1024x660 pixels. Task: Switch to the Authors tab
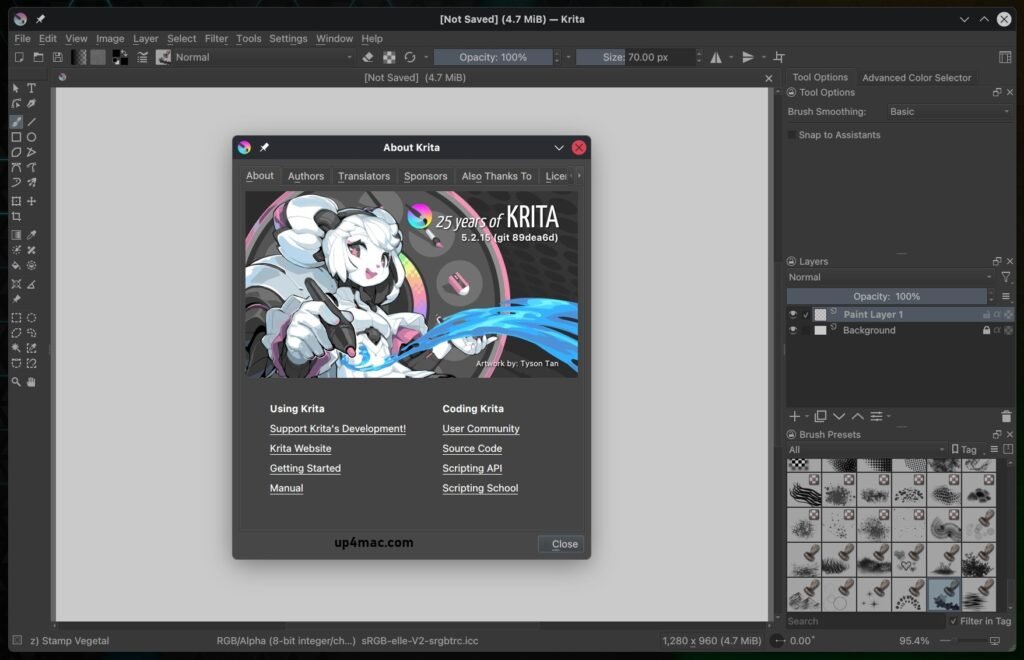(305, 176)
